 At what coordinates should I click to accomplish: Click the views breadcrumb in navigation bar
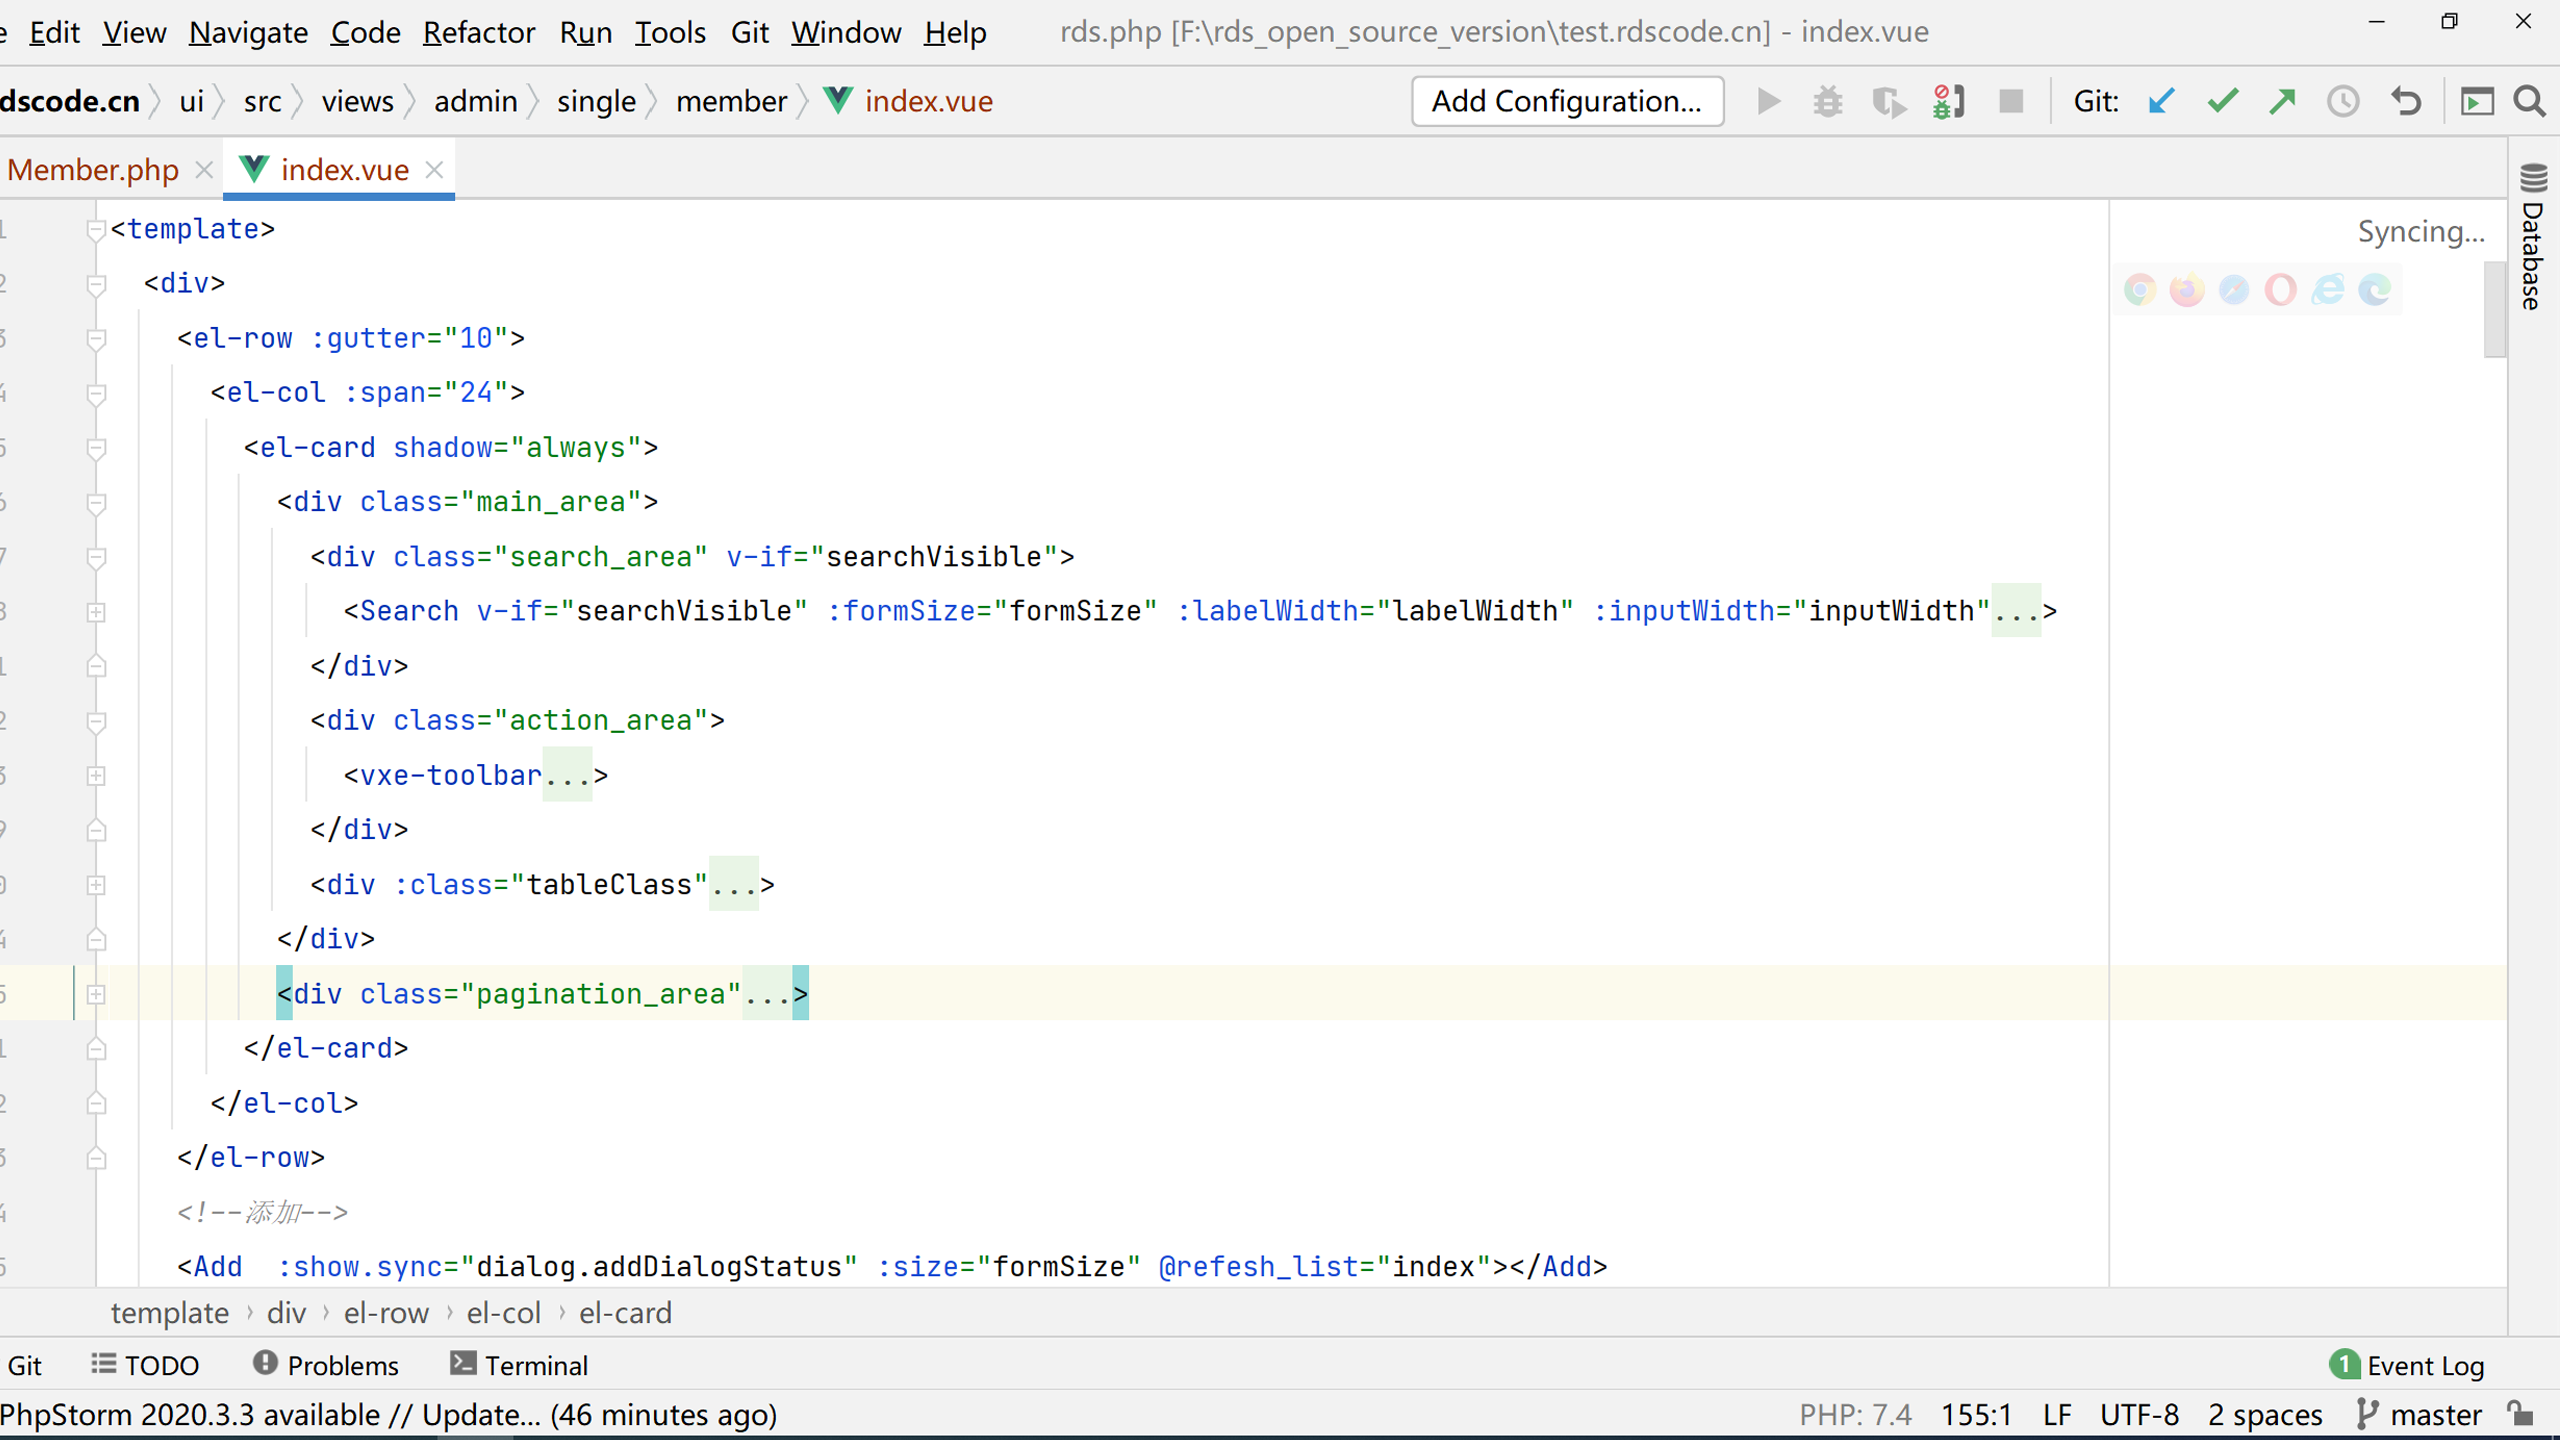click(357, 101)
